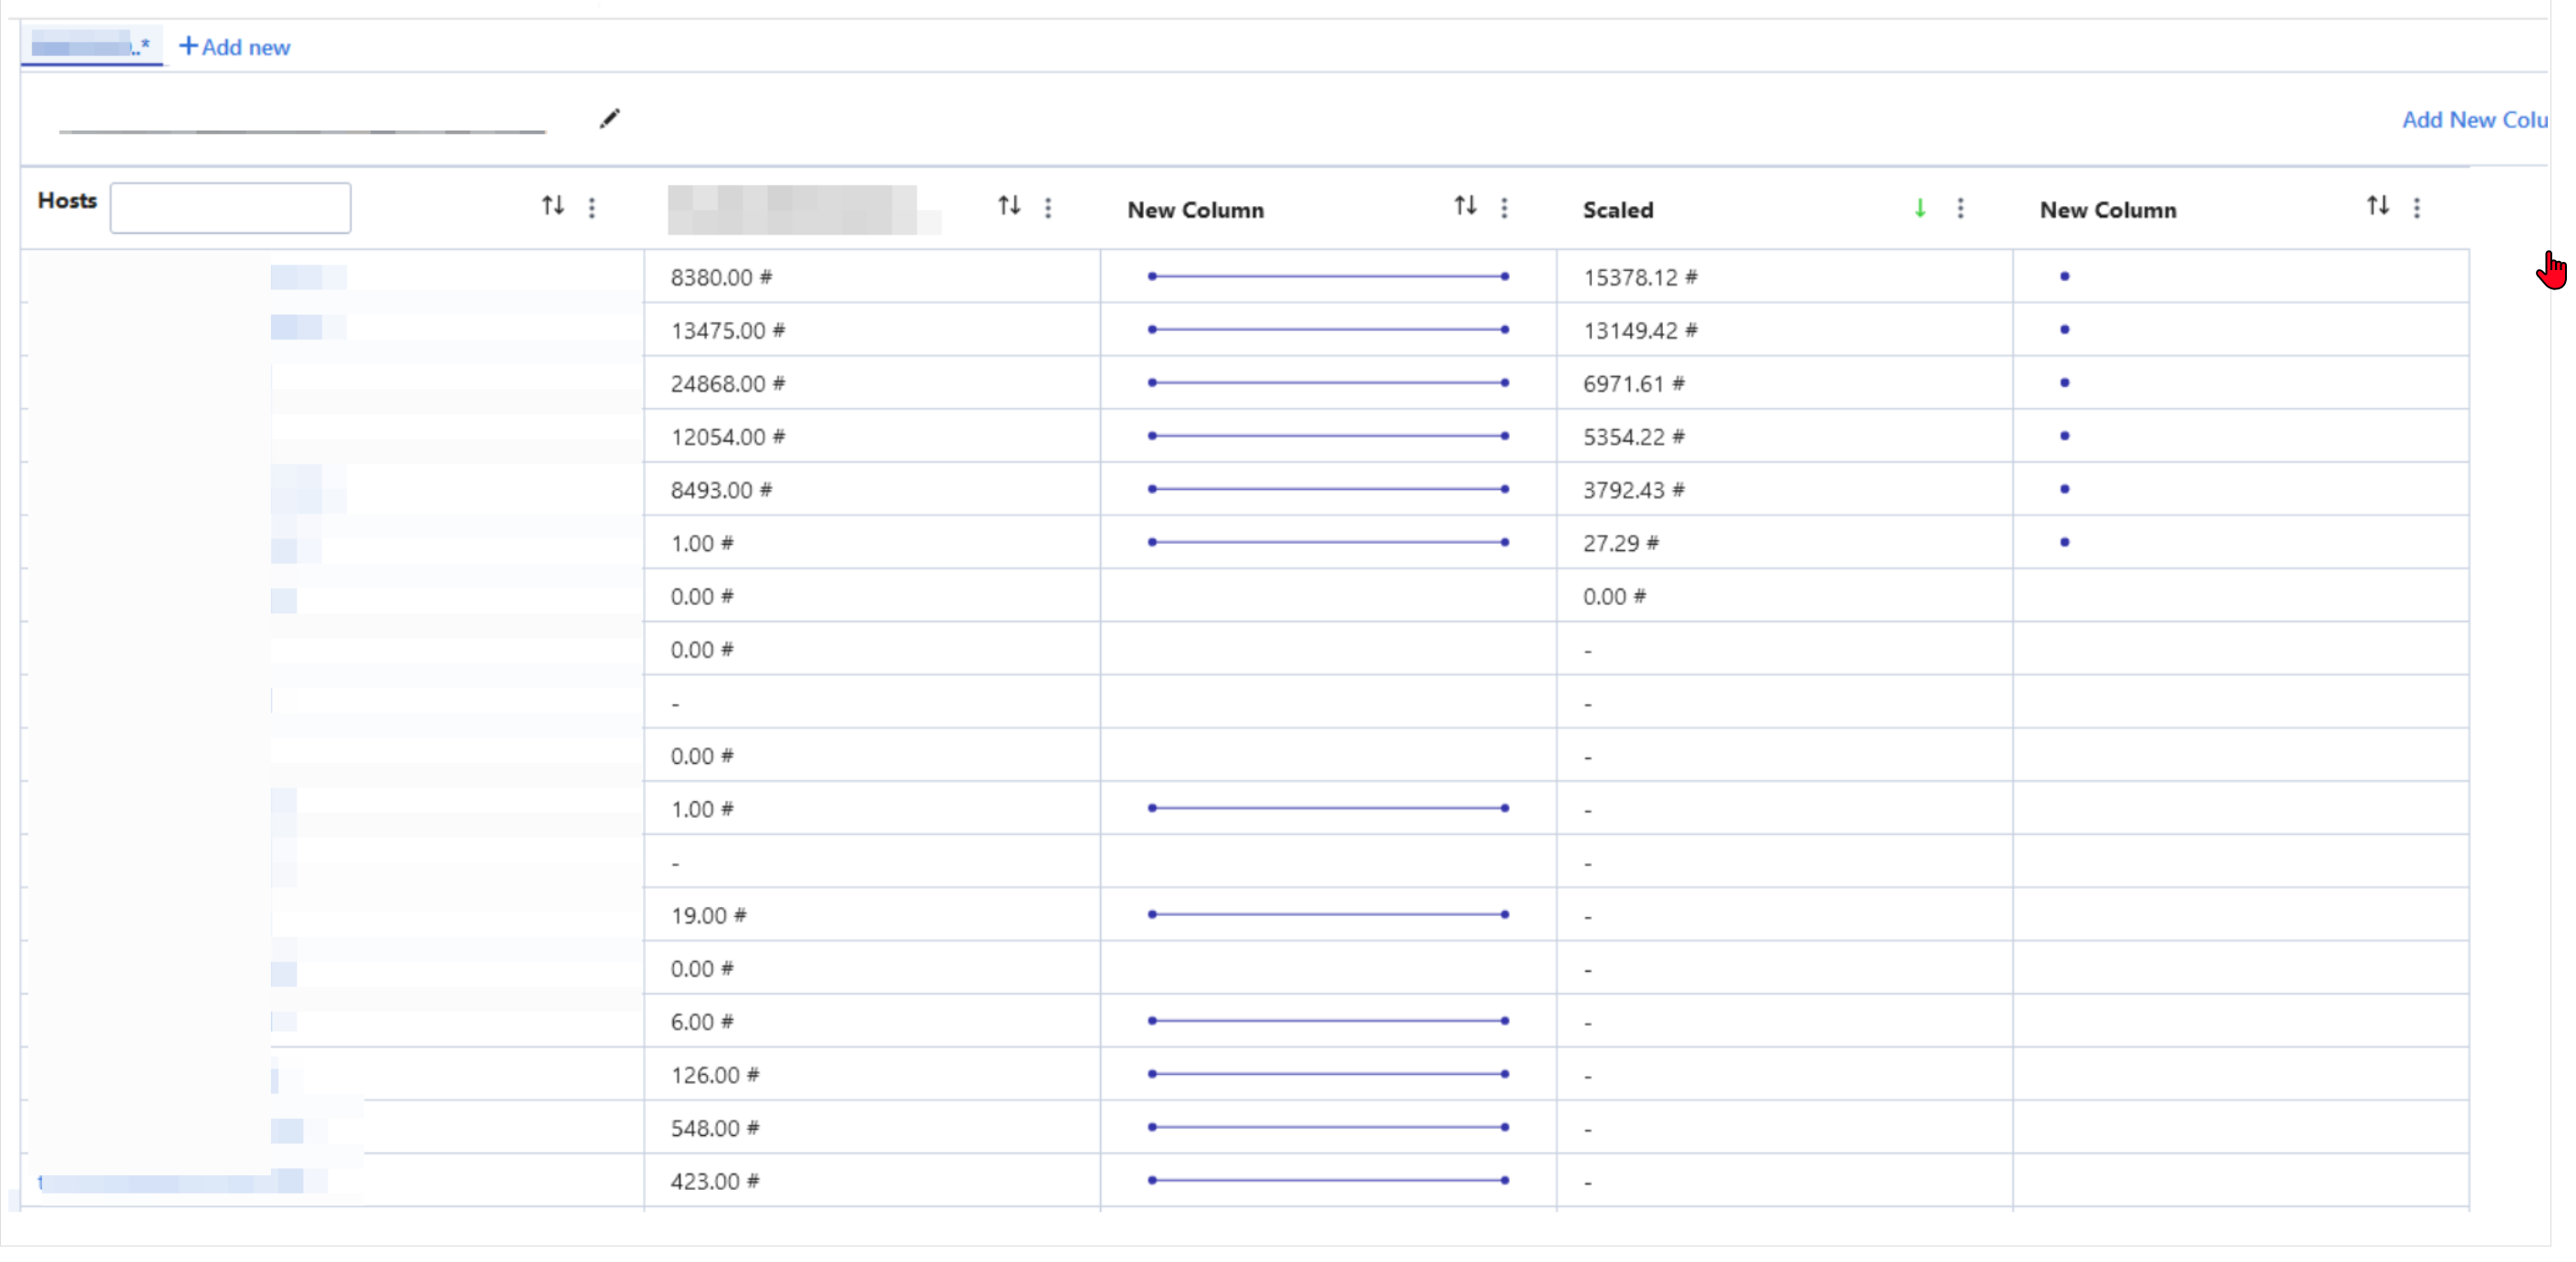The width and height of the screenshot is (2576, 1262).
Task: Toggle Scaled column green sort arrow
Action: pos(1920,208)
